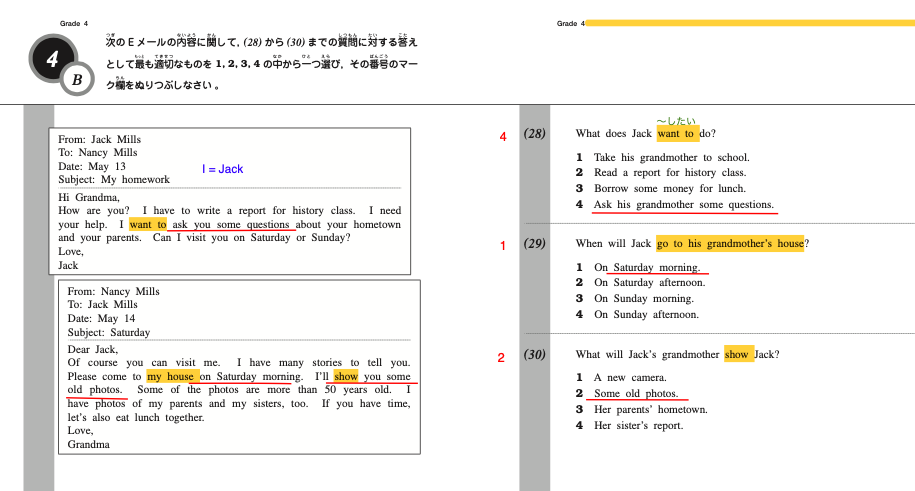Click 'Hi Grandma,' greeting
The height and width of the screenshot is (491, 915).
point(89,197)
